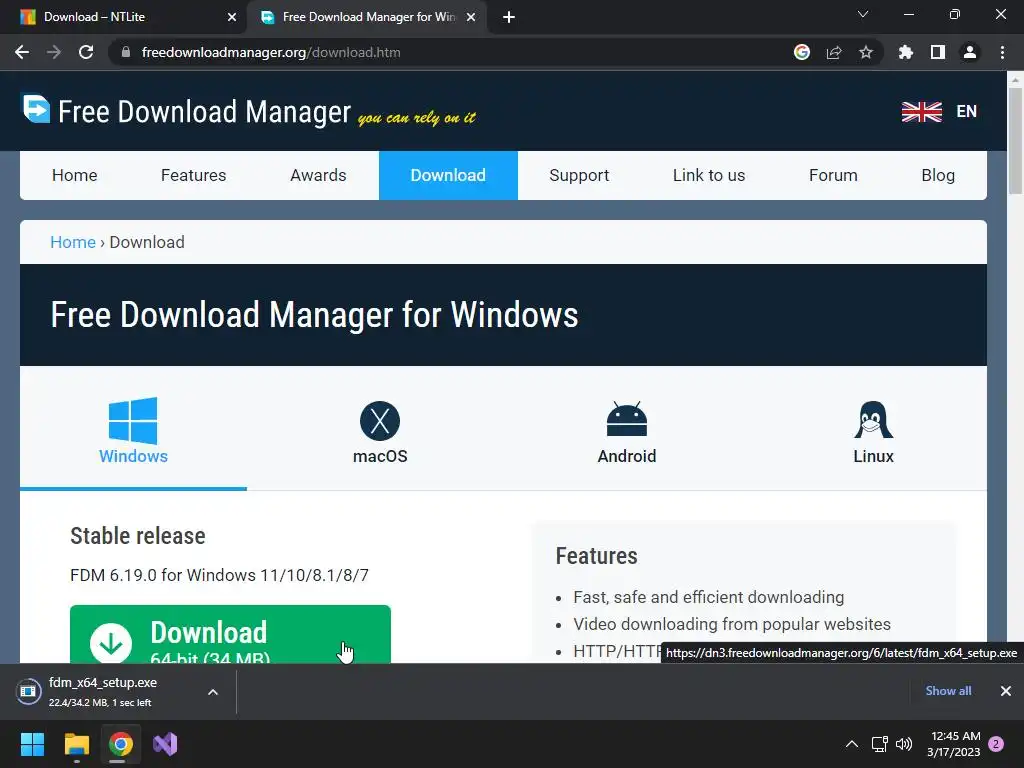This screenshot has height=768, width=1024.
Task: Toggle the browser side panel
Action: point(938,52)
